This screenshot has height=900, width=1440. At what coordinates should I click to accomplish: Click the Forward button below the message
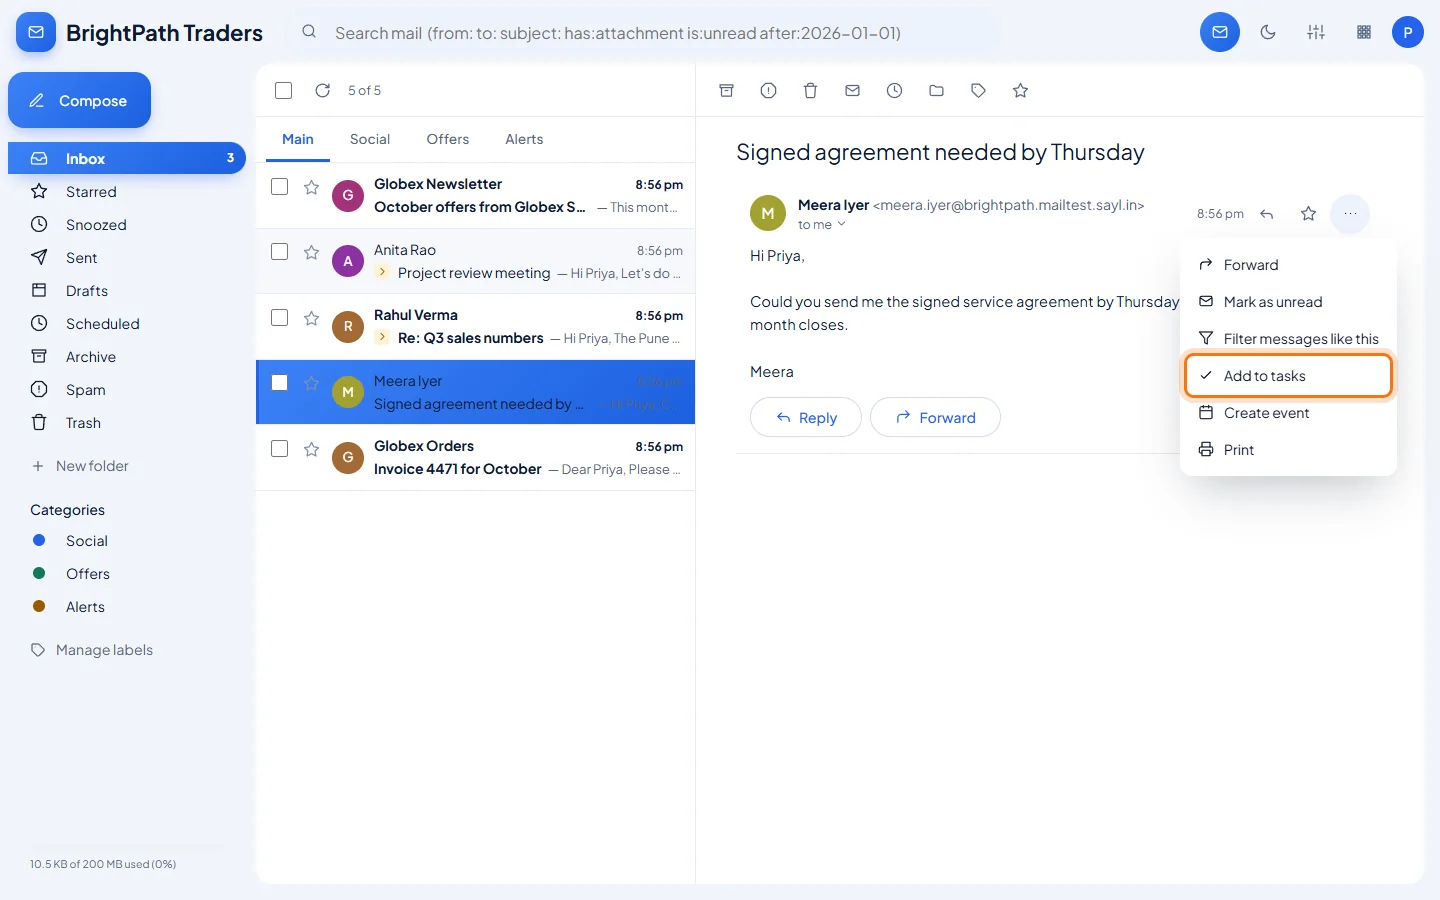point(935,418)
